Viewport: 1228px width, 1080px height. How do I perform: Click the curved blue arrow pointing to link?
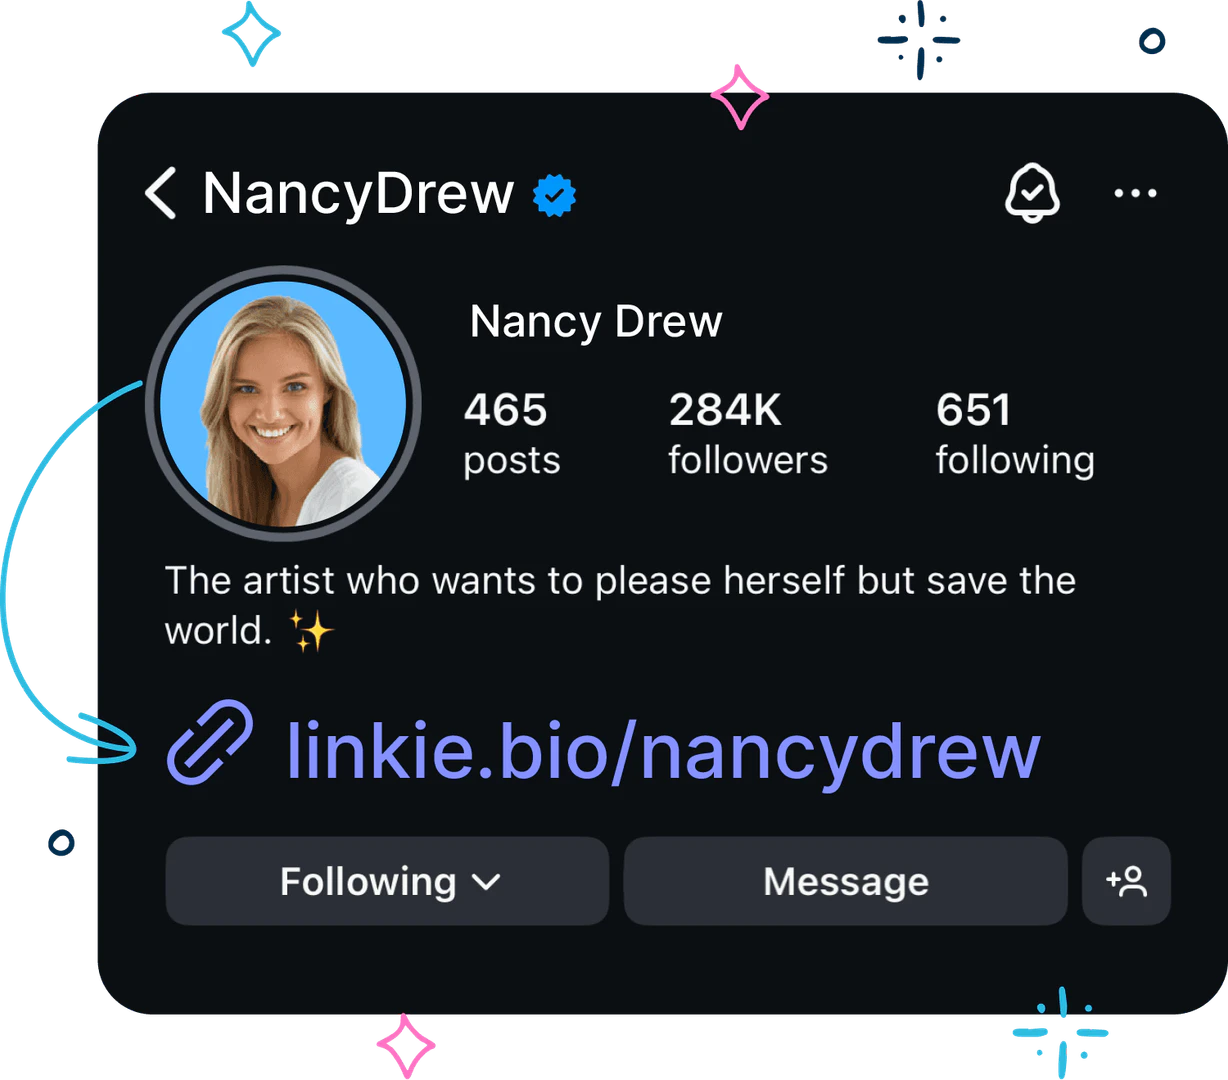click(70, 572)
